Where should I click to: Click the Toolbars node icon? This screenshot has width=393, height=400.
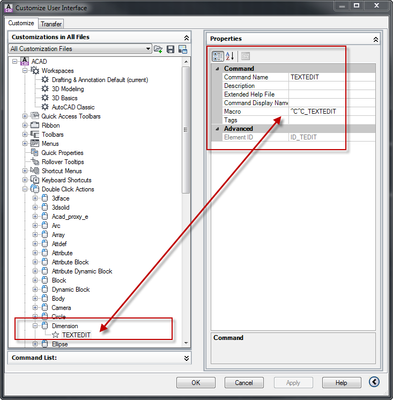(35, 134)
